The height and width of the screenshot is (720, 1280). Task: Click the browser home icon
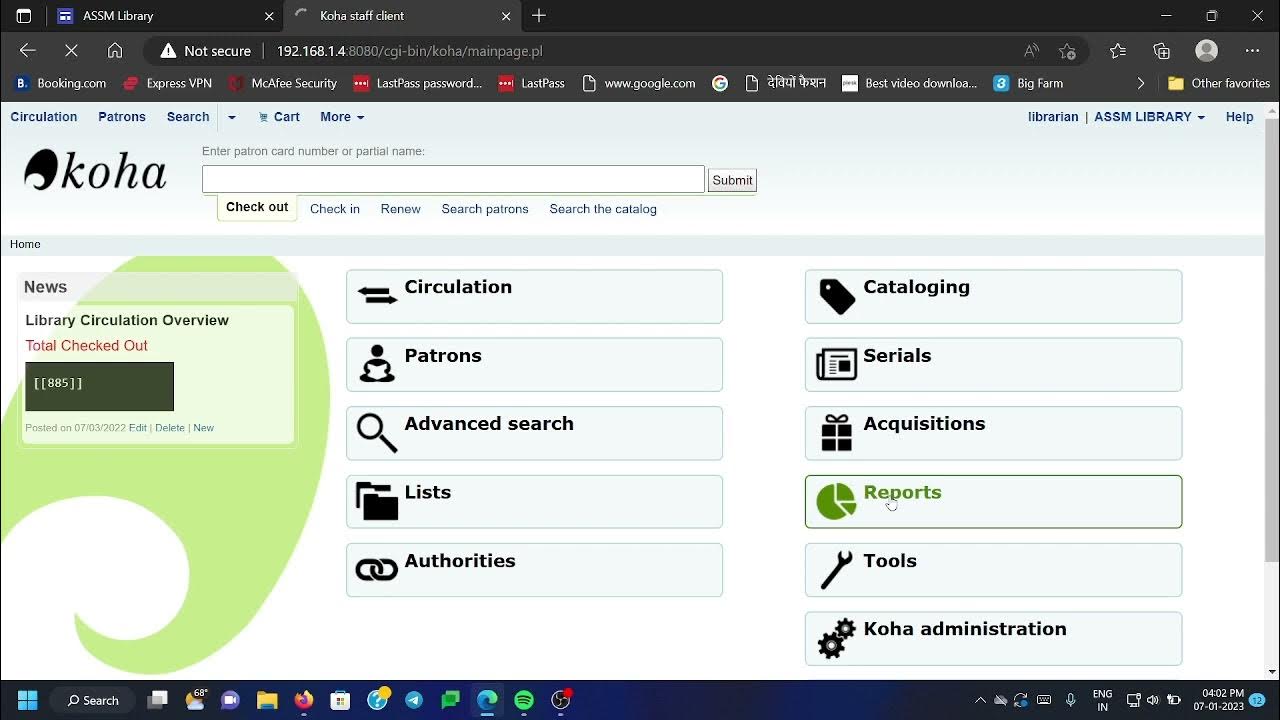115,51
